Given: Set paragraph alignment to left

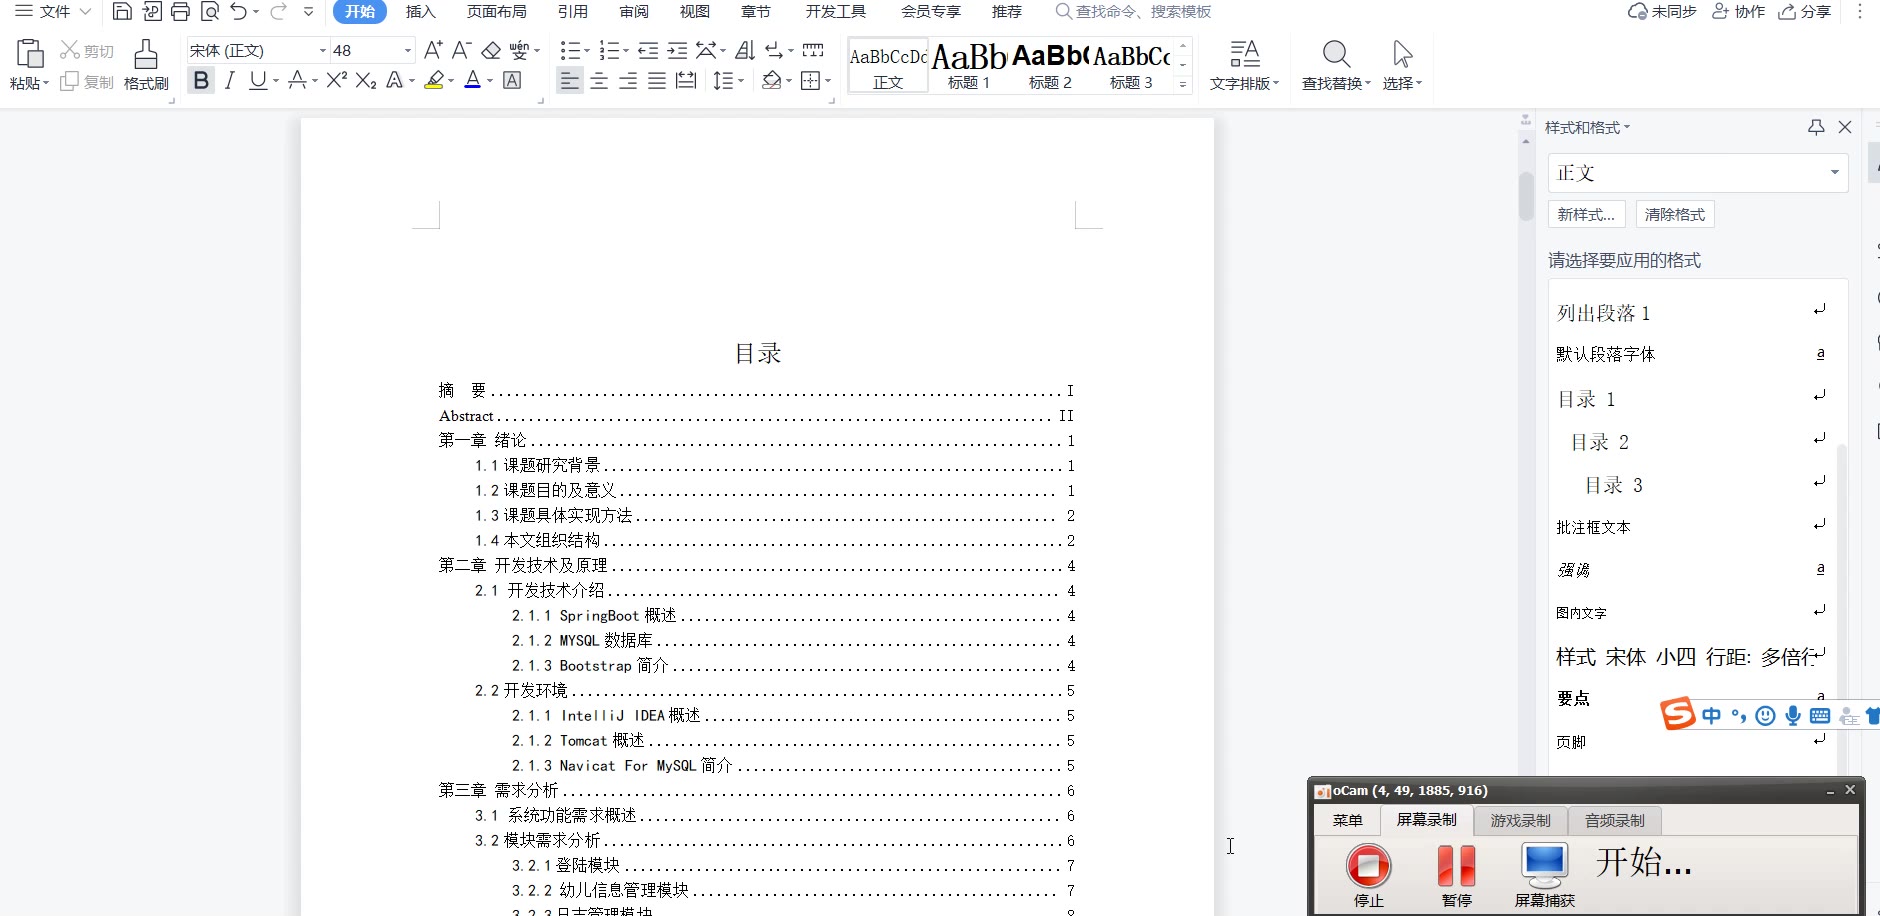Looking at the screenshot, I should pyautogui.click(x=570, y=81).
